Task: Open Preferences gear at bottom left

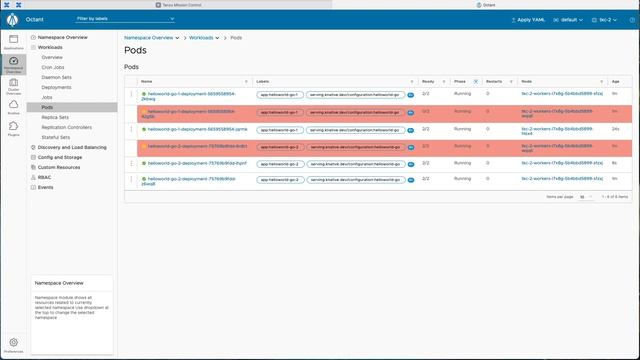Action: 13,345
